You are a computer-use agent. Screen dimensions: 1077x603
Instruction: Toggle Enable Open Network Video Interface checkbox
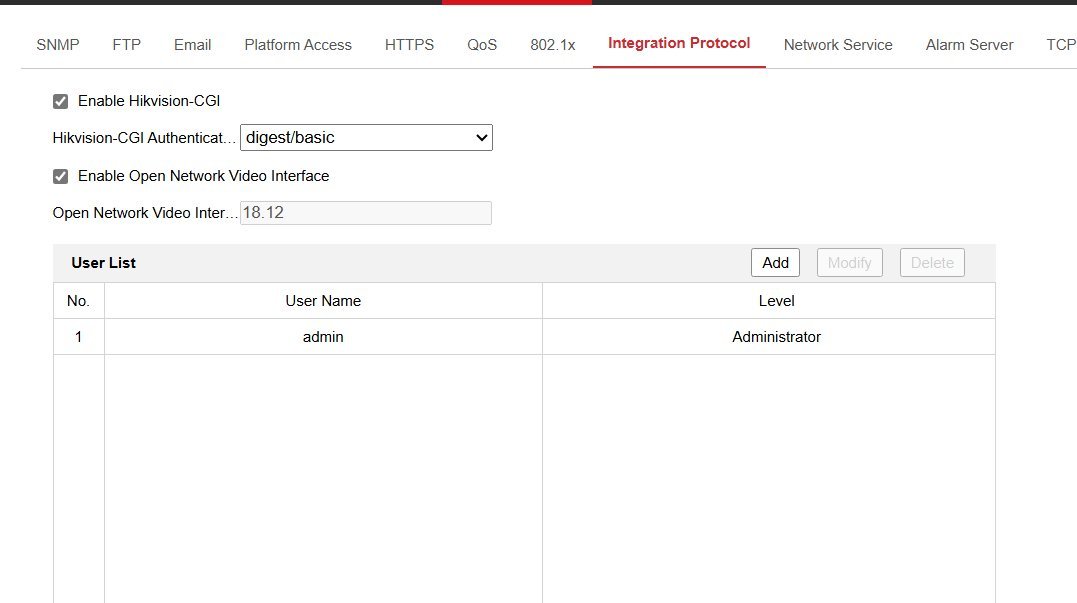[x=60, y=176]
